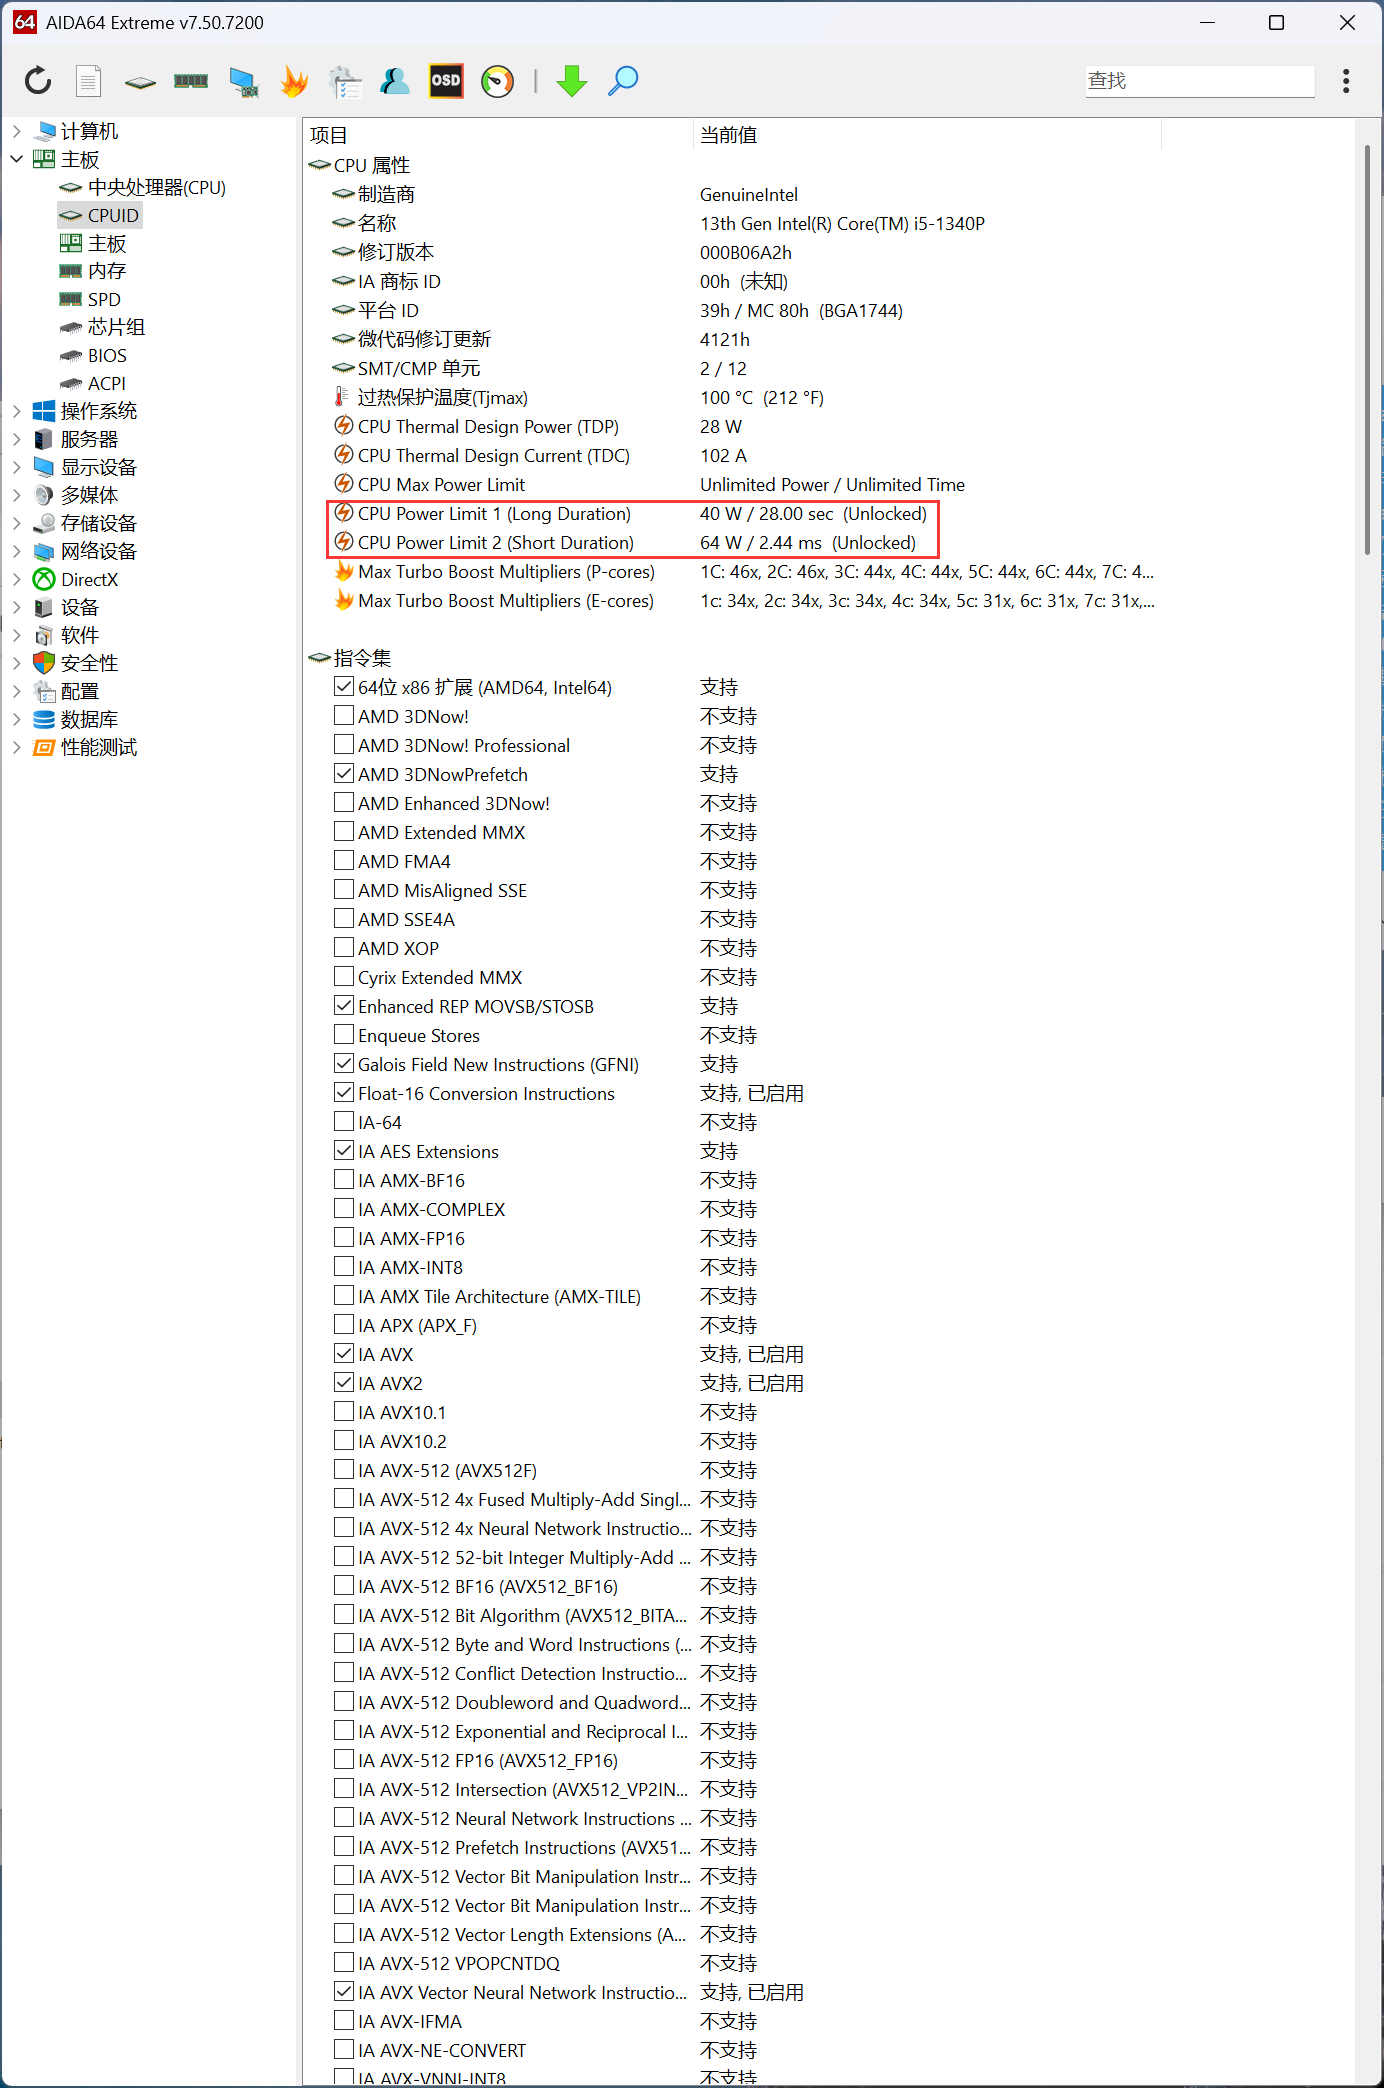Click the magnifier search icon
This screenshot has width=1384, height=2088.
click(623, 81)
